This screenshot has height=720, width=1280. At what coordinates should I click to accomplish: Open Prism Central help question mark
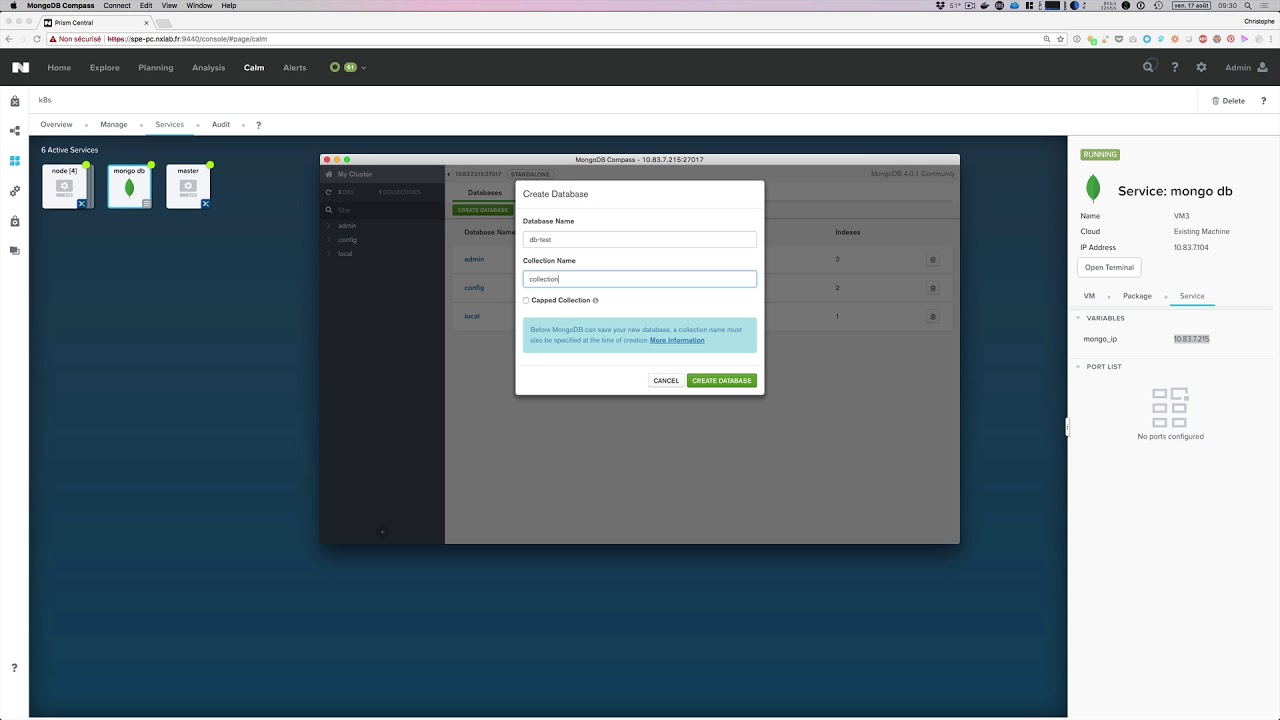coord(1175,67)
